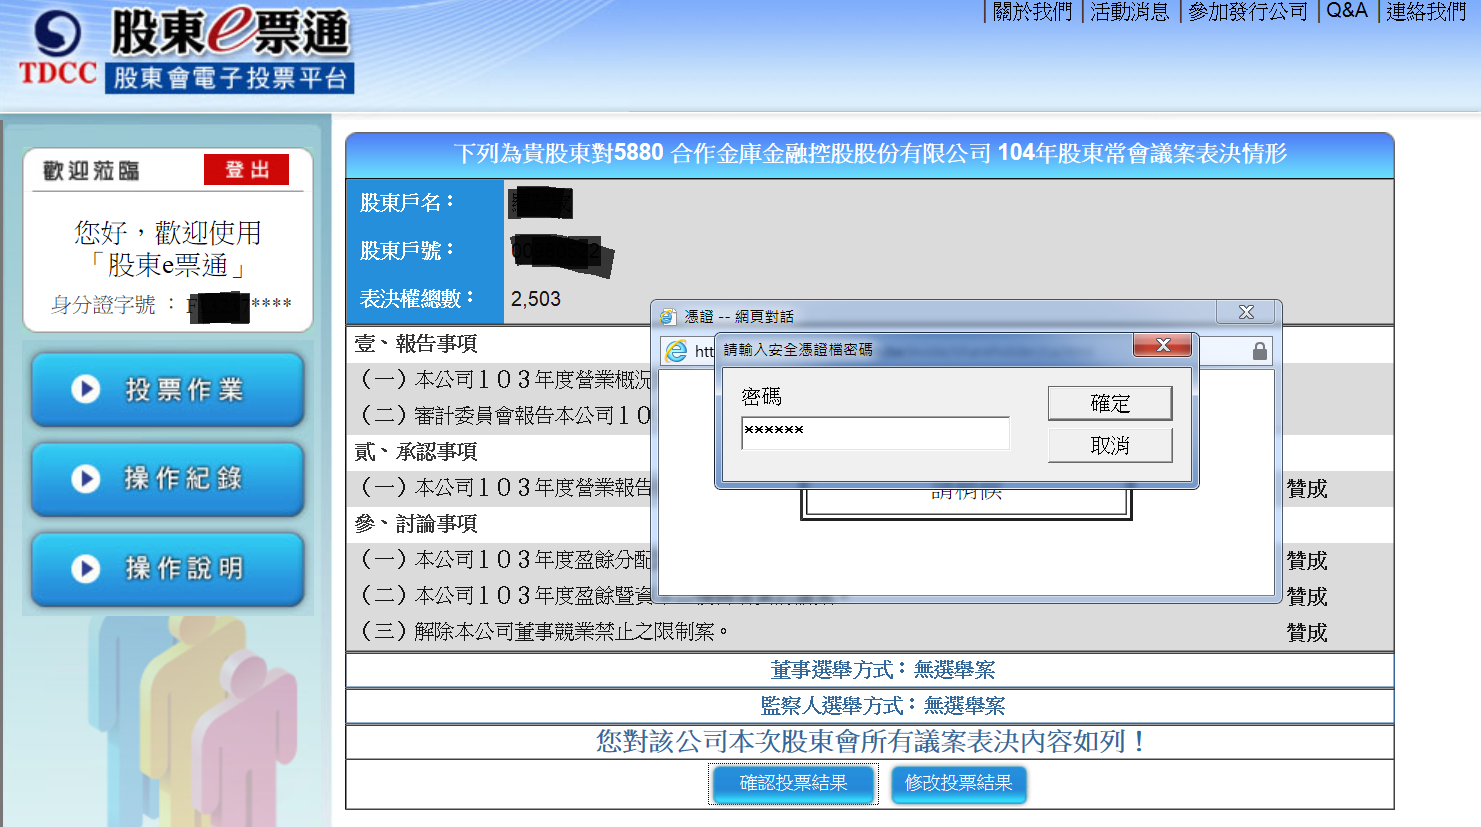Click the 身分證字號 label
This screenshot has height=827, width=1481.
(x=103, y=304)
